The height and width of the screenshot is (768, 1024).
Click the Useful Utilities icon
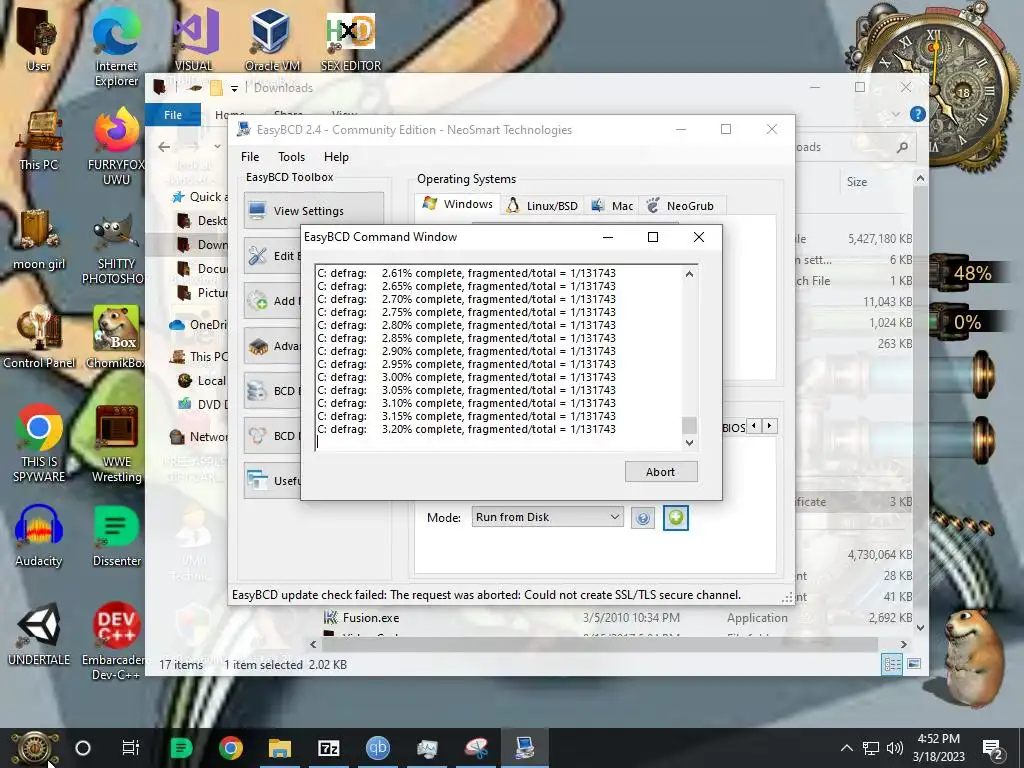coord(257,481)
